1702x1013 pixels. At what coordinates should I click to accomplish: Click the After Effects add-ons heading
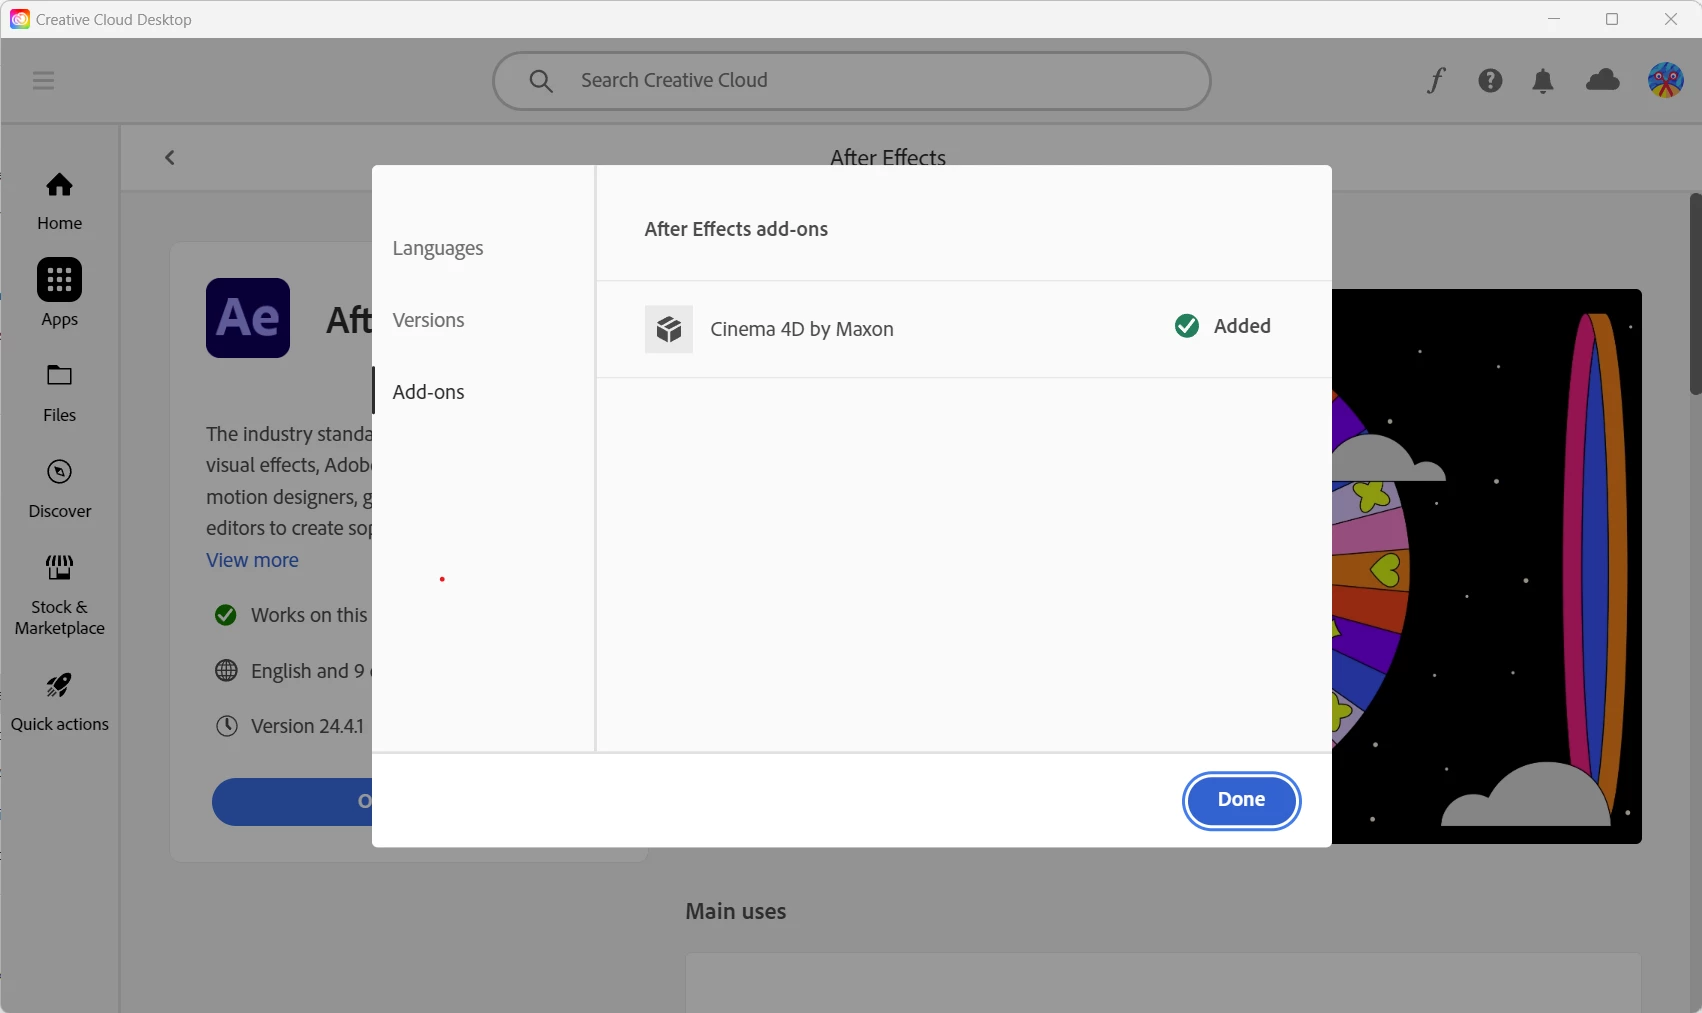coord(736,229)
